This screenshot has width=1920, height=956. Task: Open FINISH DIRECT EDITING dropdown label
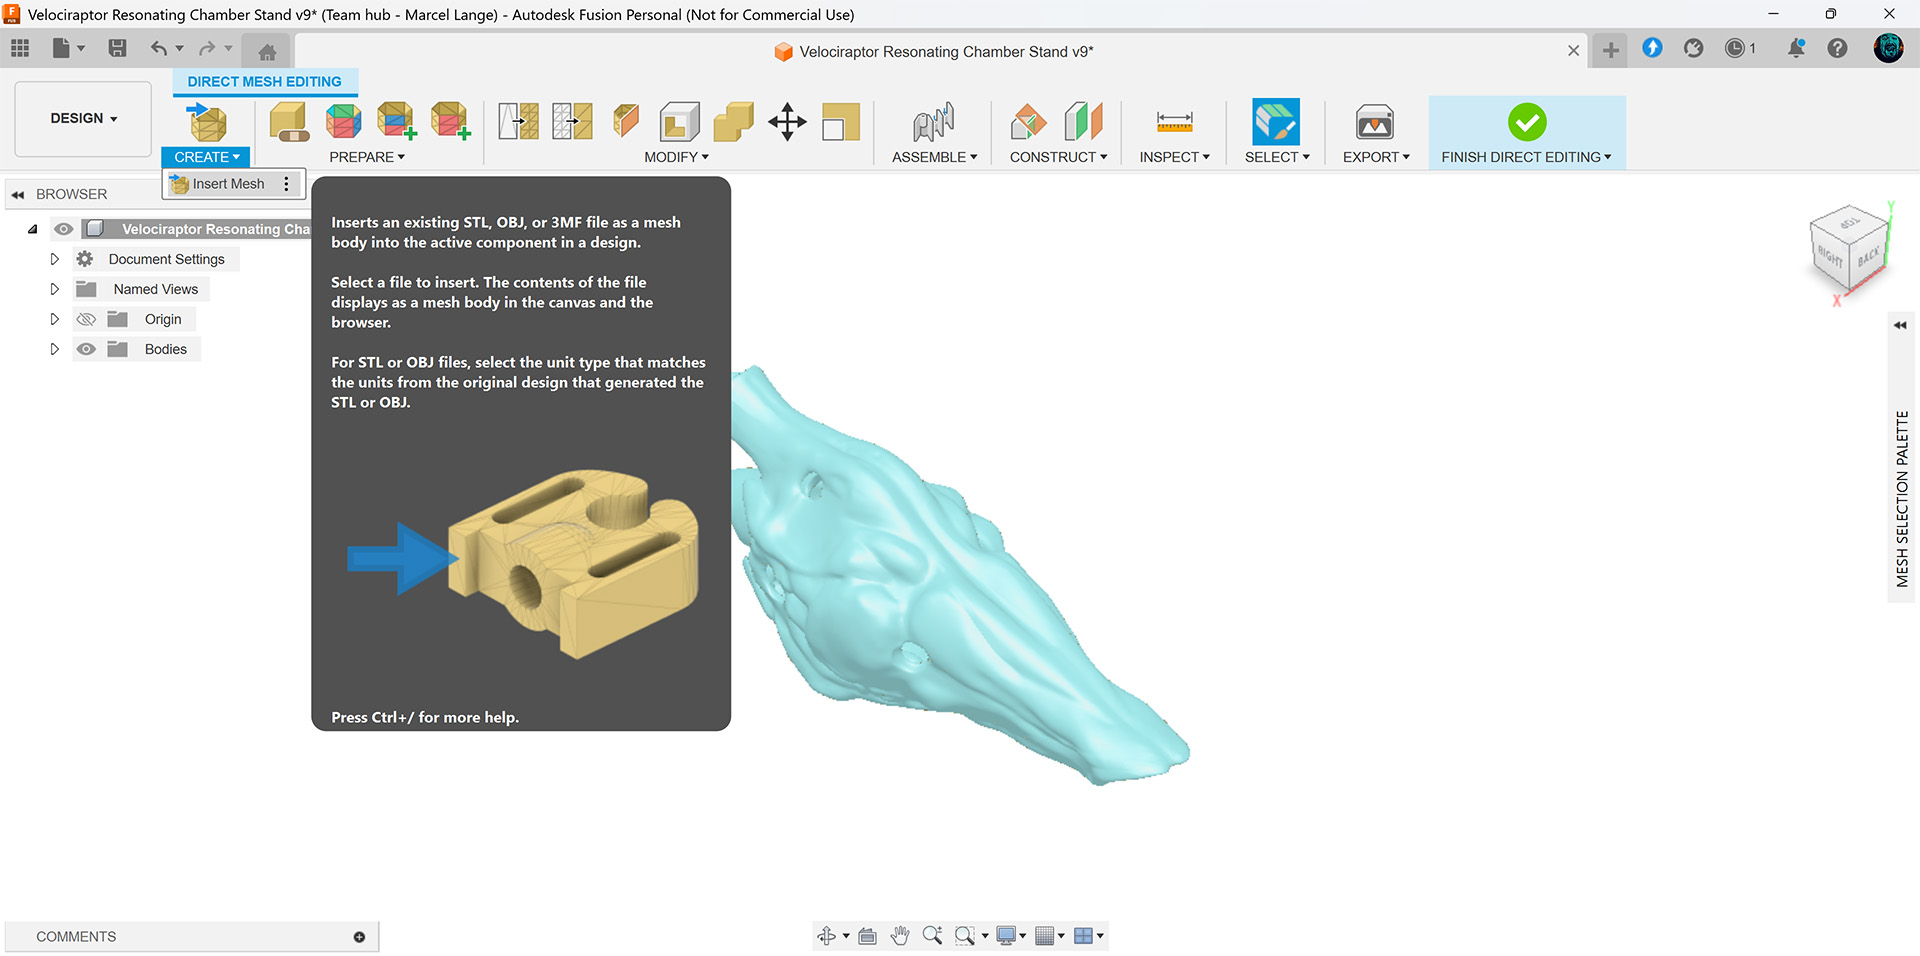1526,157
